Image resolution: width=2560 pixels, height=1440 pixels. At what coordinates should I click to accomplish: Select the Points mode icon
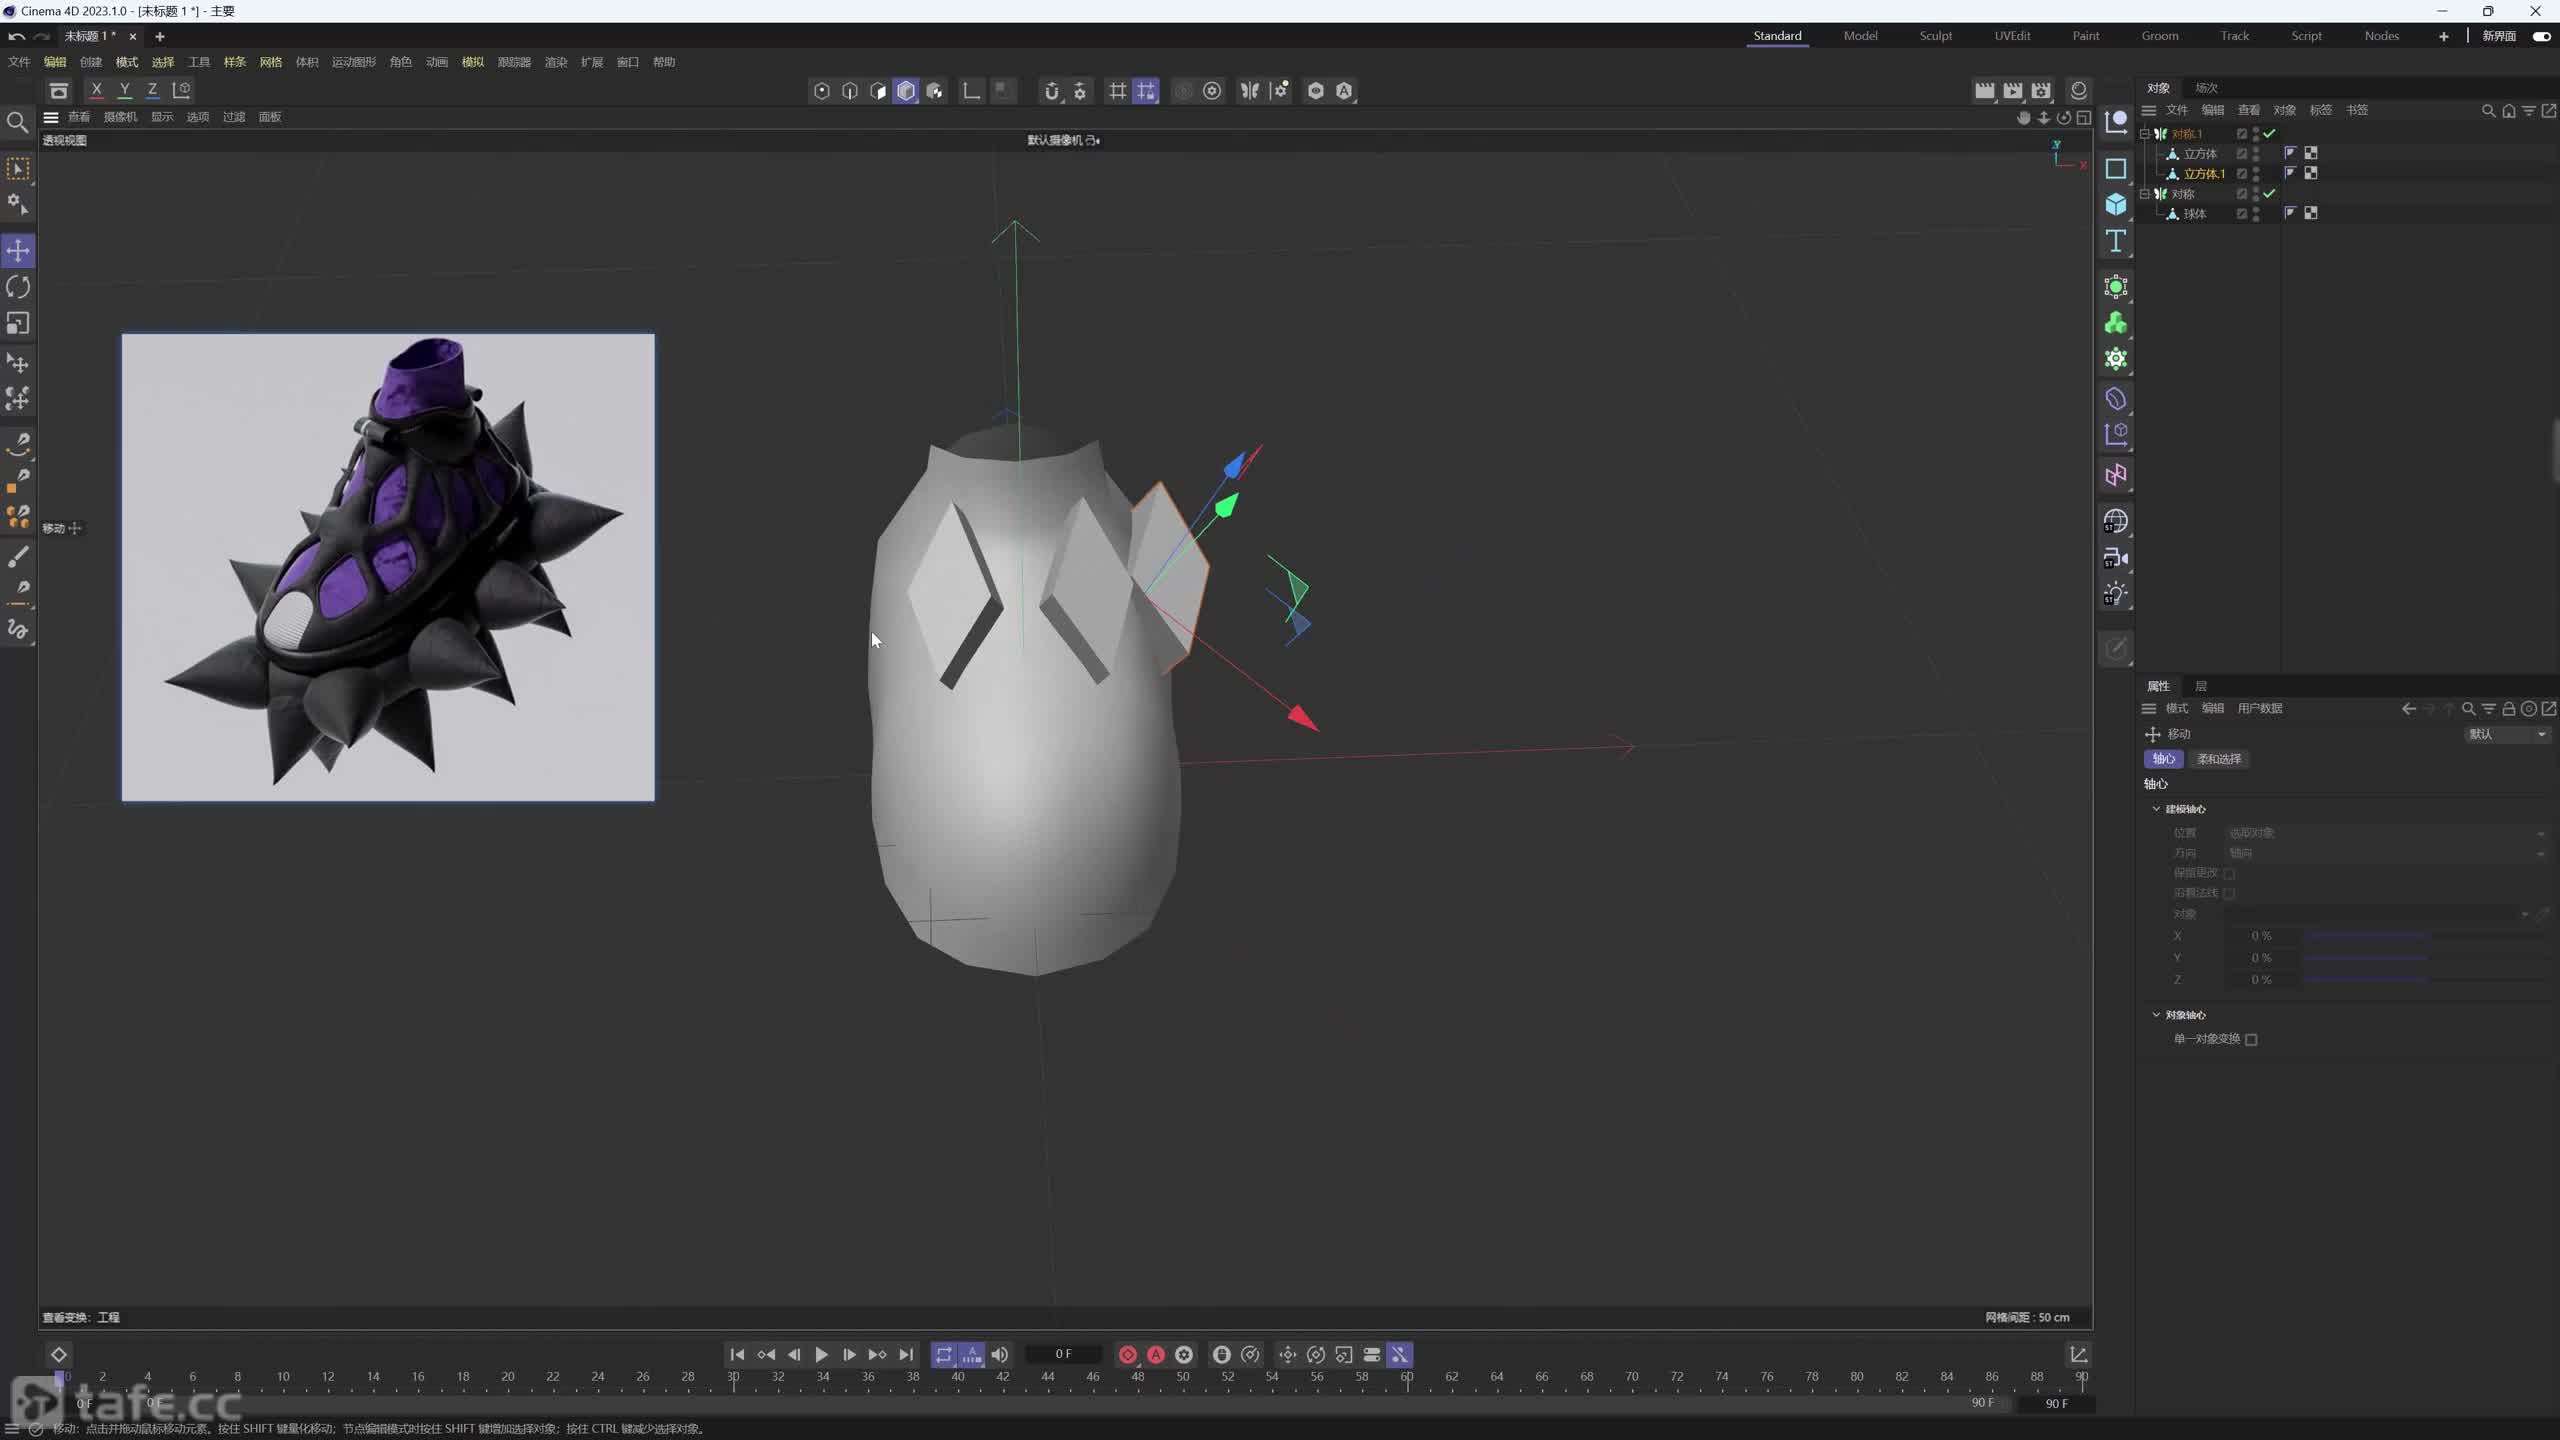coord(822,91)
